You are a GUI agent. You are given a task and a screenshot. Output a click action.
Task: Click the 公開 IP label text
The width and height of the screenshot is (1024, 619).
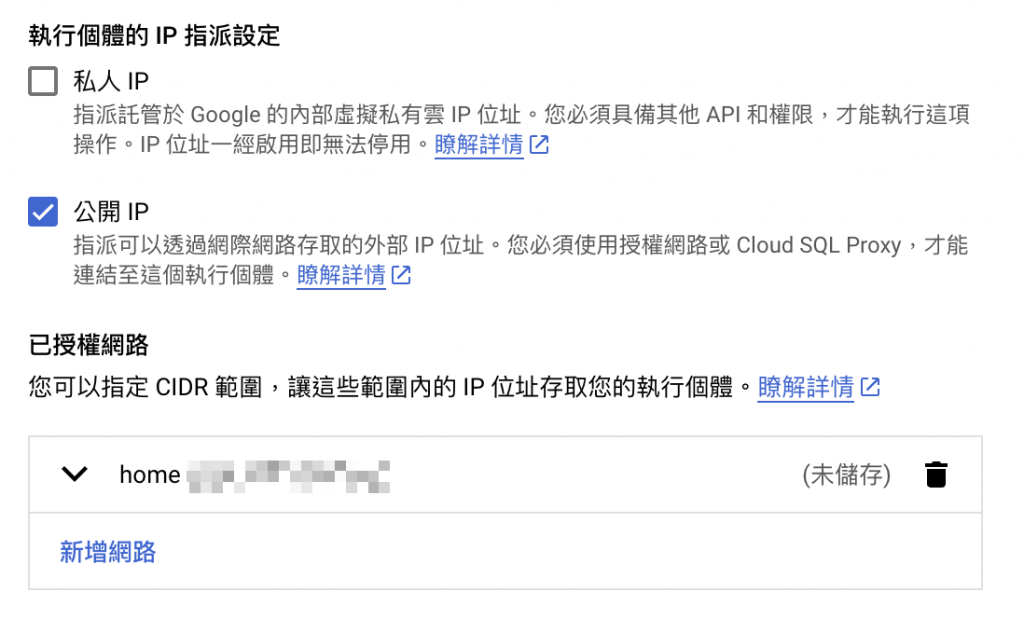pos(112,212)
